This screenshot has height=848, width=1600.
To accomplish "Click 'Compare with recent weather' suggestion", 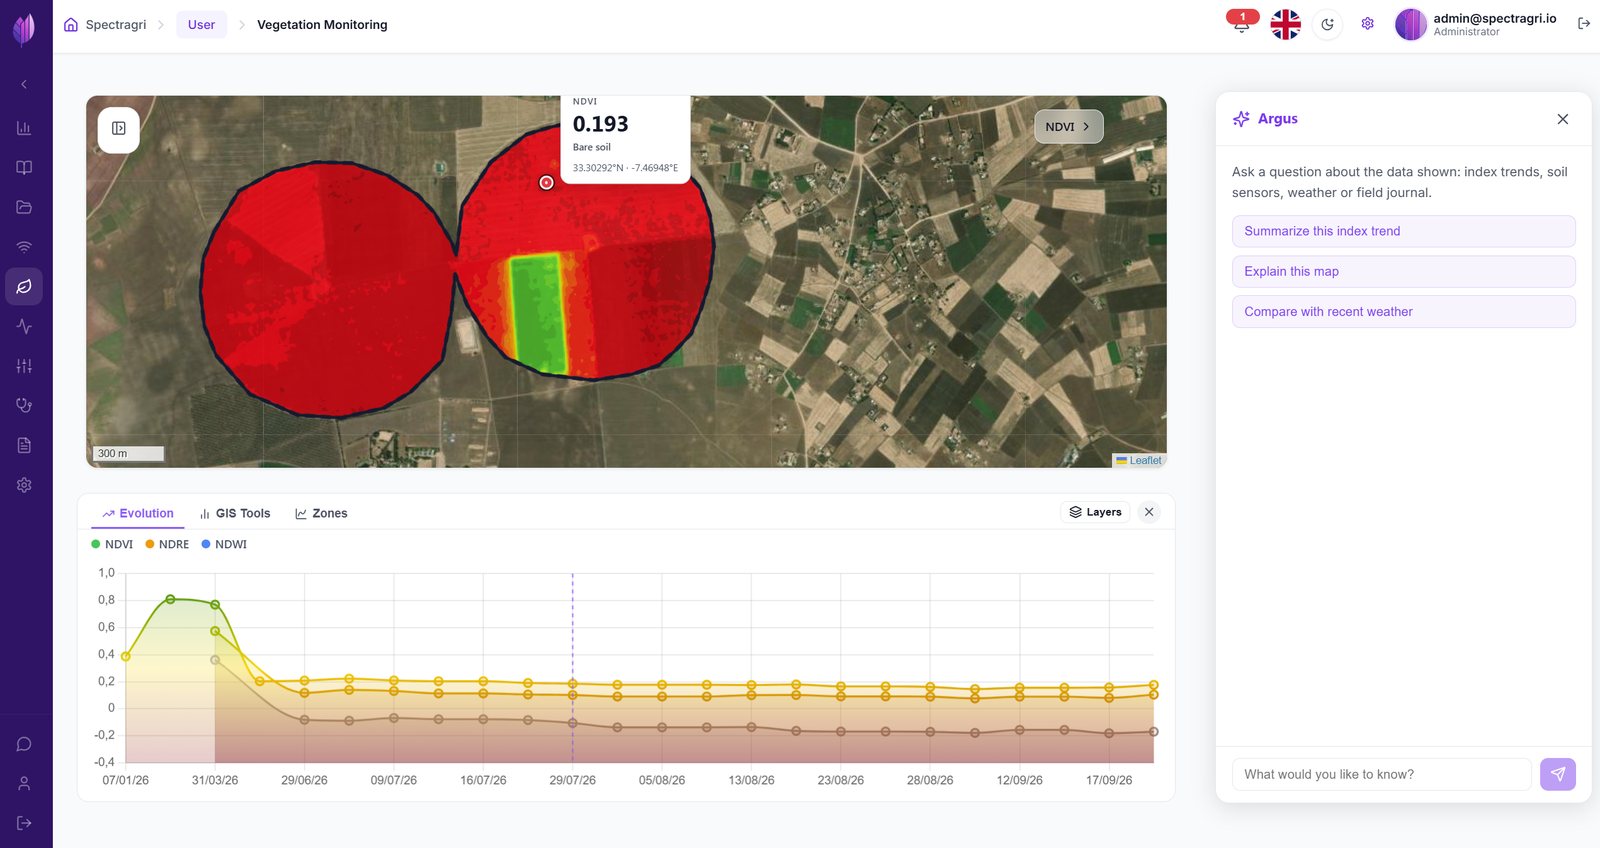I will tap(1404, 312).
